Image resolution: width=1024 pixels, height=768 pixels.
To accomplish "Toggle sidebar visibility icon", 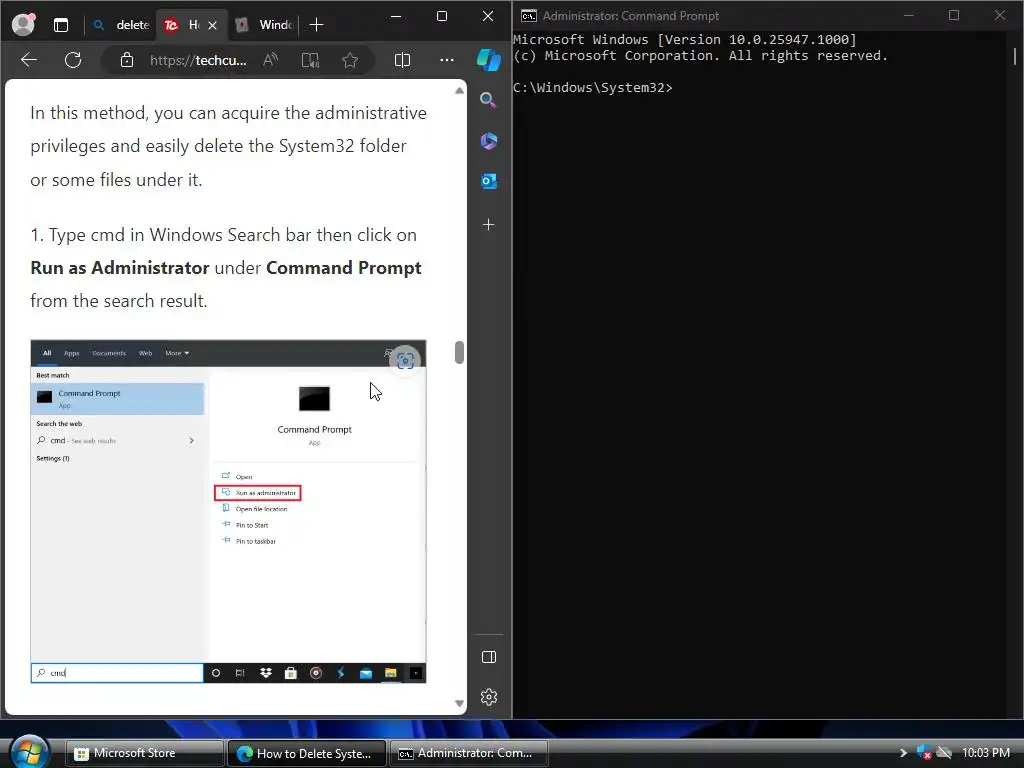I will (x=488, y=657).
